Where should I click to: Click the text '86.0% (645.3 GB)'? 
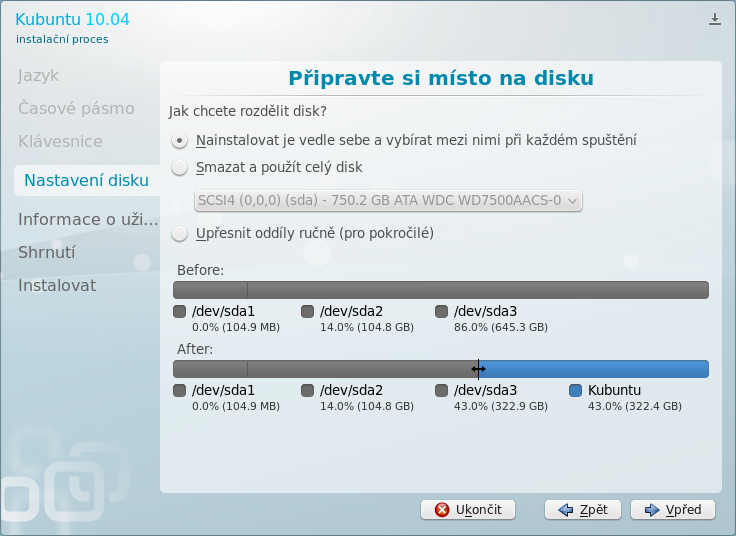(501, 328)
